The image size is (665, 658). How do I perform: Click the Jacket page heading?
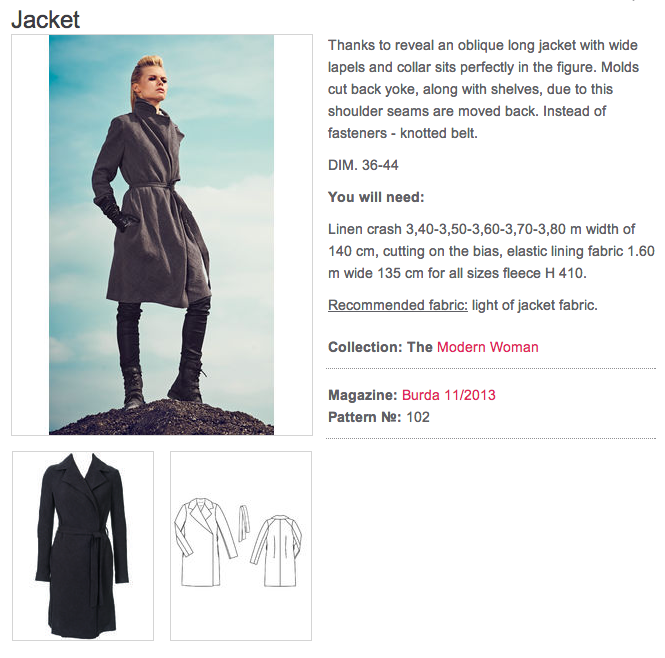coord(45,20)
